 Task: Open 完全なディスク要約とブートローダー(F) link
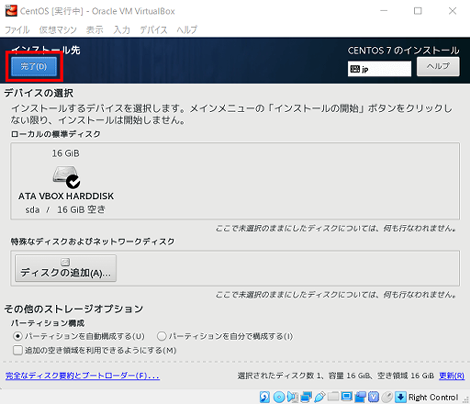pyautogui.click(x=82, y=376)
